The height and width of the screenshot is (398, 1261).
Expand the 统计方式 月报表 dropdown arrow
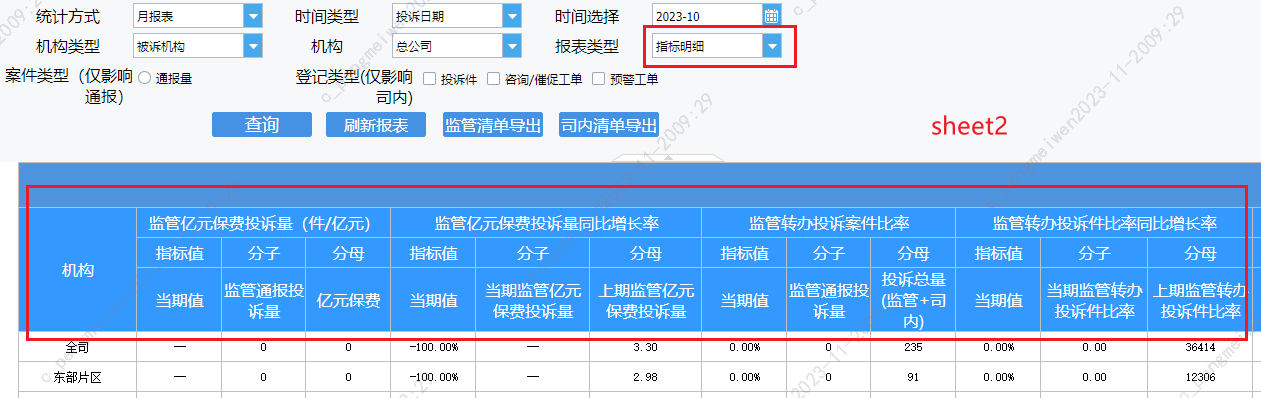(252, 15)
